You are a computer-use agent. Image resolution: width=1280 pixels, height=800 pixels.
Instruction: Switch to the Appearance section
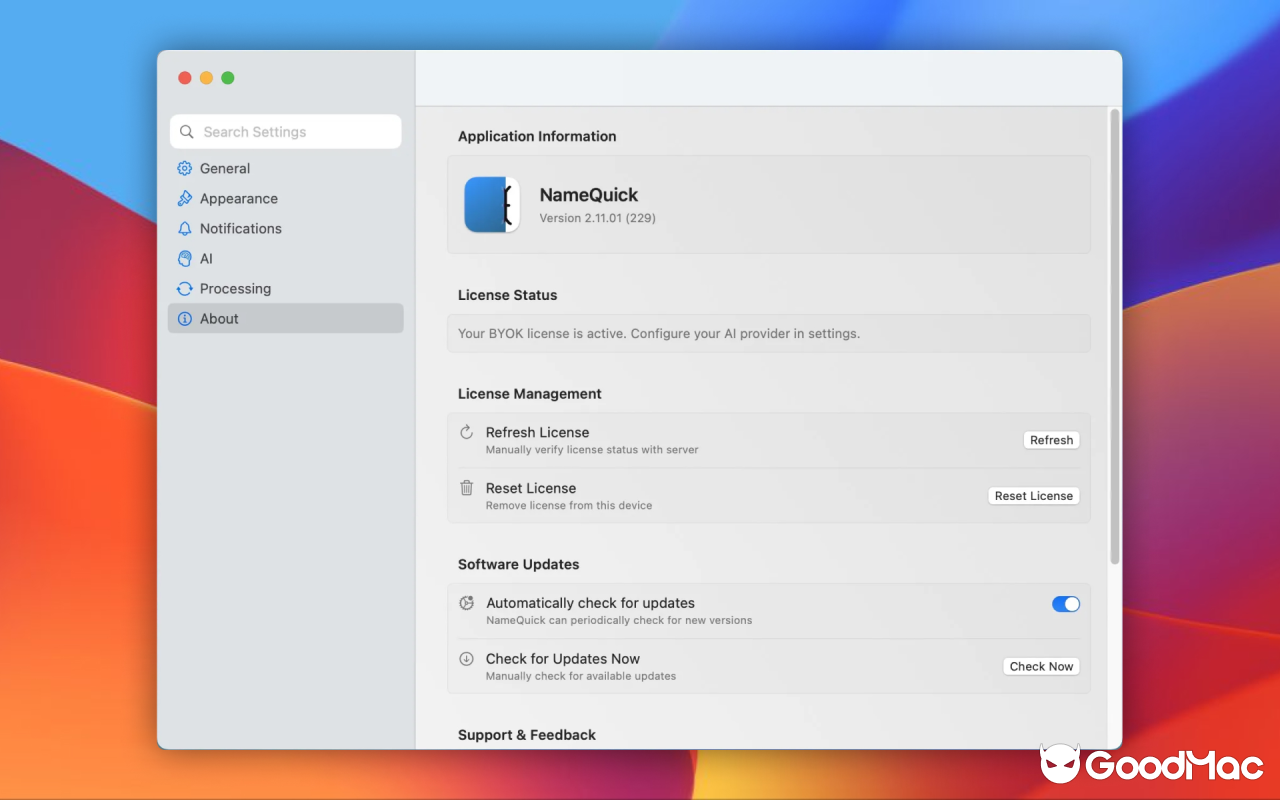point(238,198)
